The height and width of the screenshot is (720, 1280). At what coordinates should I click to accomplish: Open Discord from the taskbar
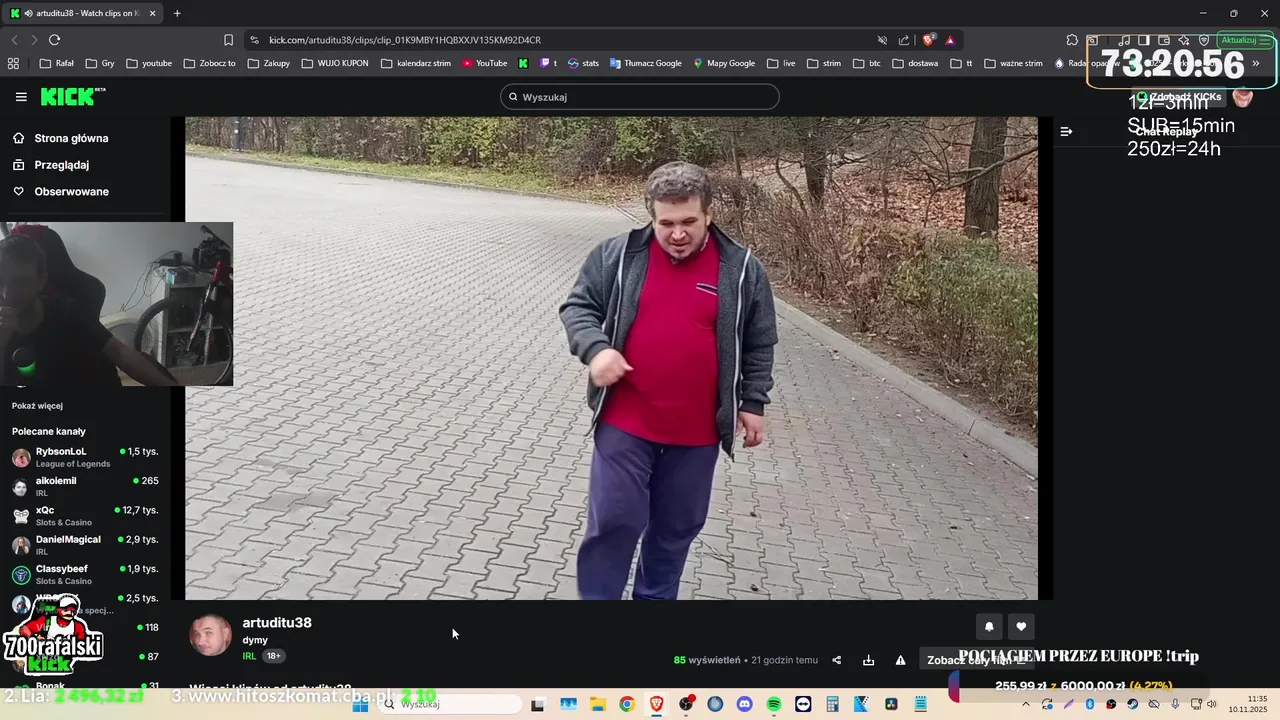[744, 704]
